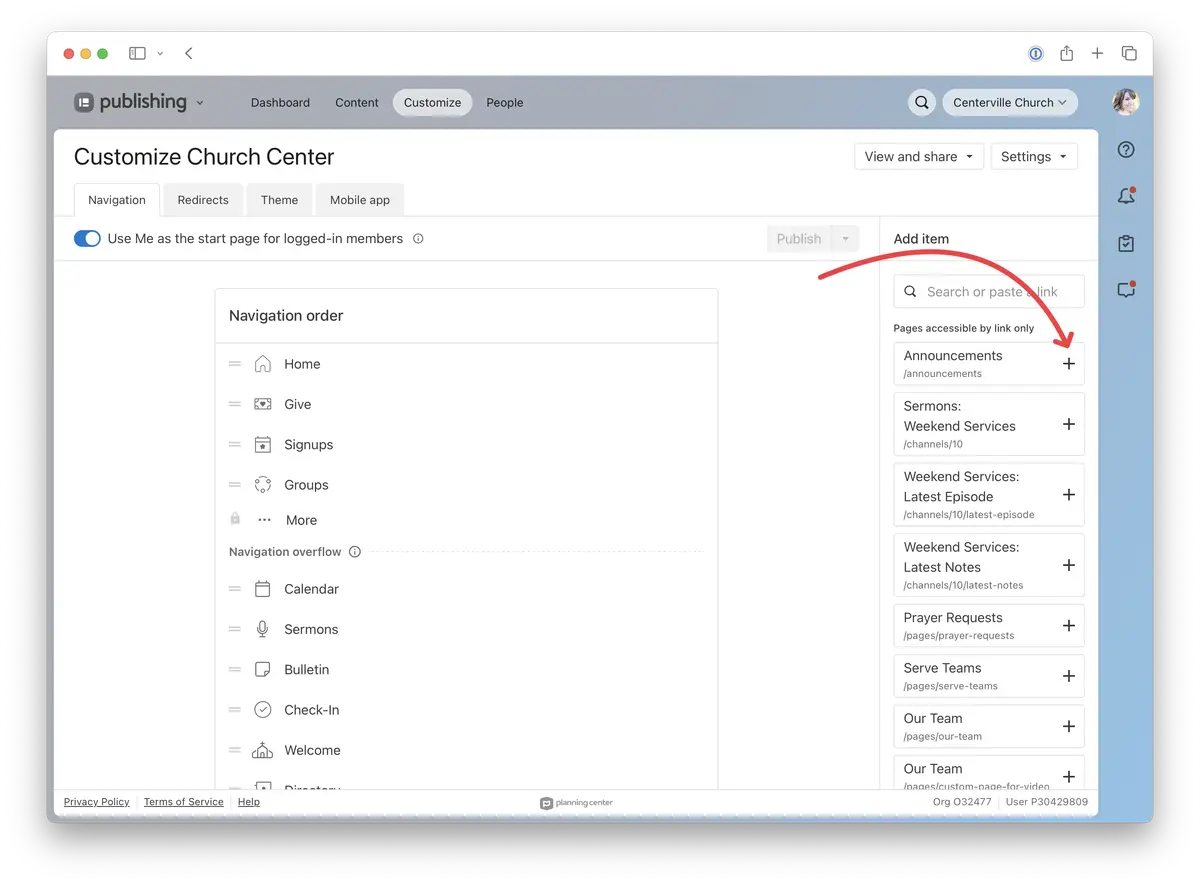
Task: Click the Welcome church icon
Action: point(263,750)
